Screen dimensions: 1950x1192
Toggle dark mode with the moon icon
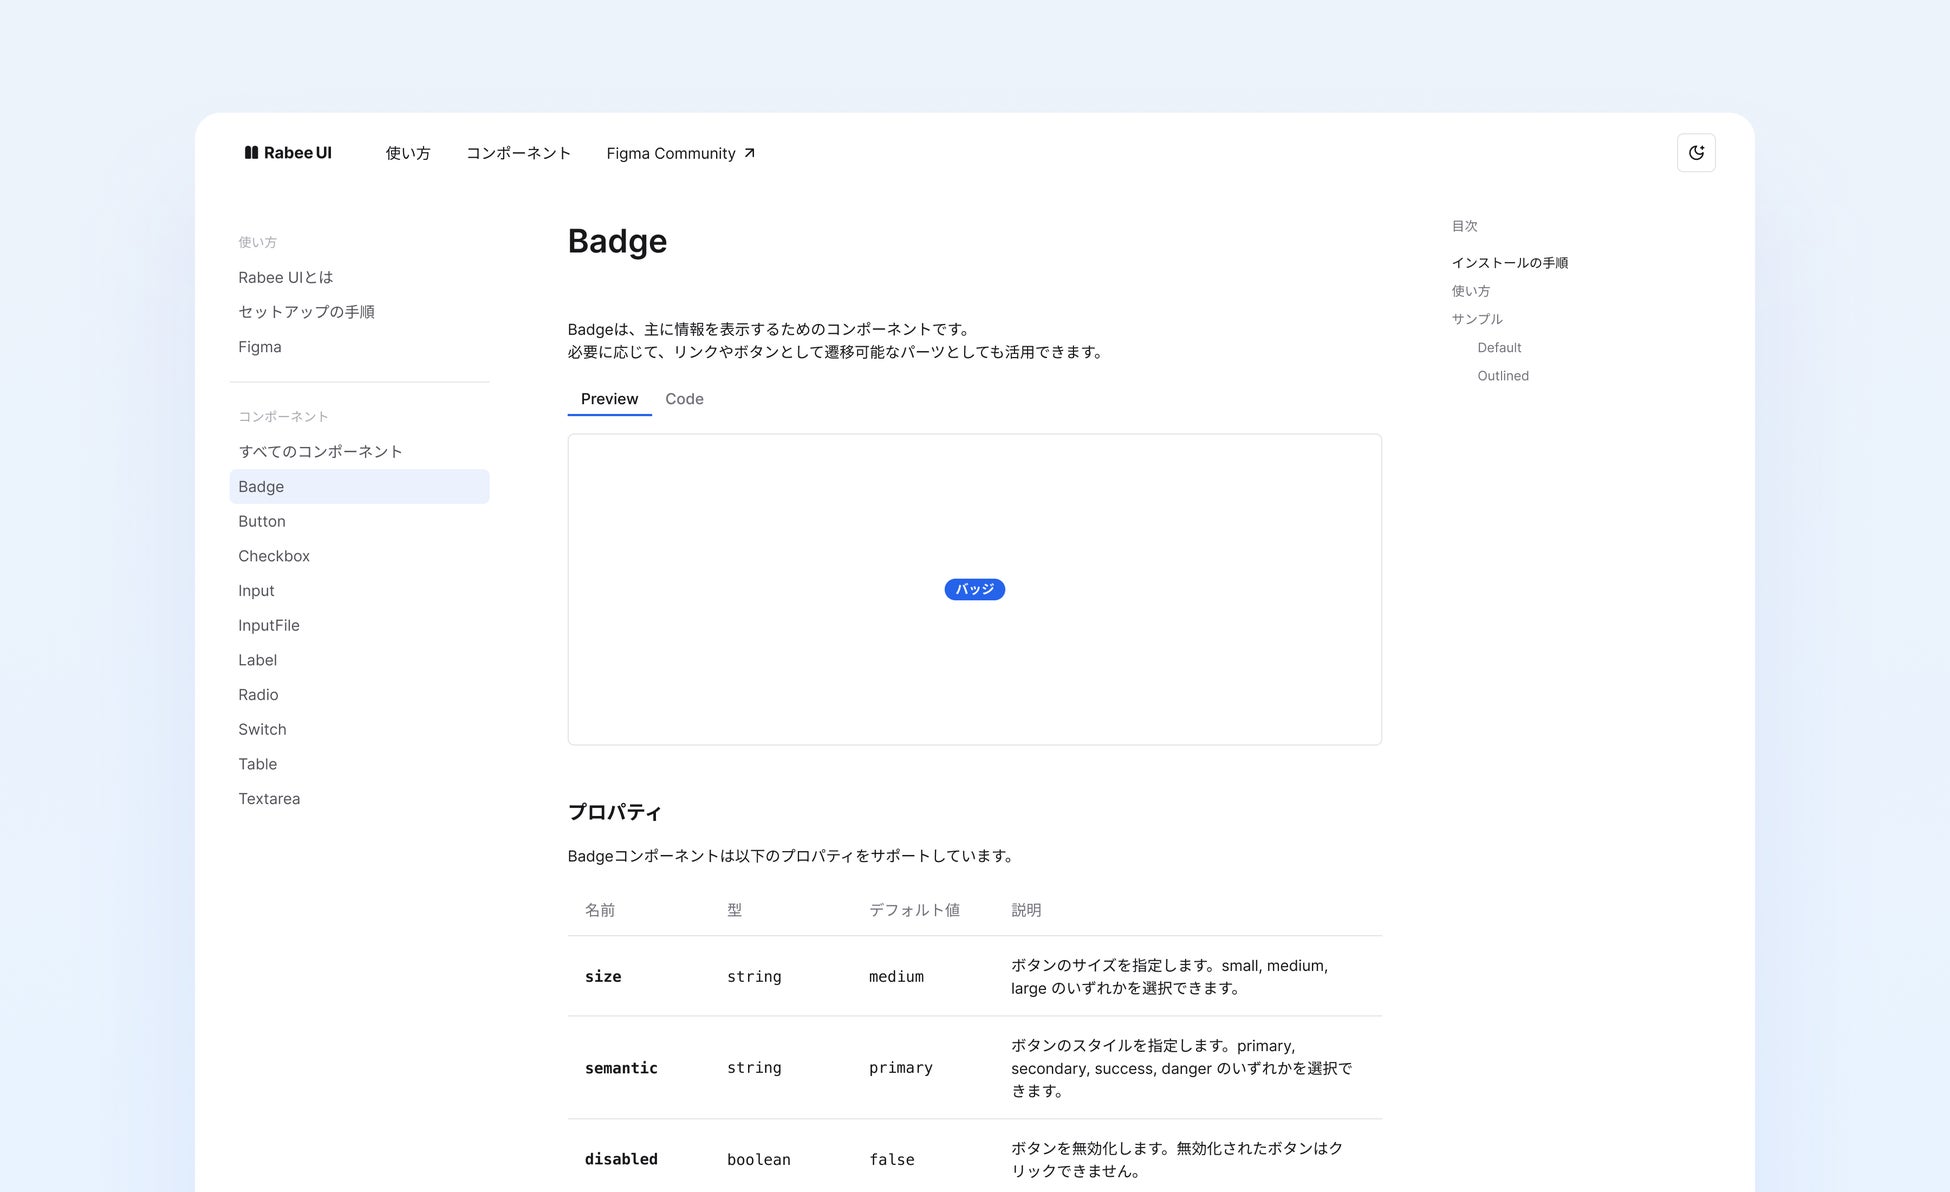click(x=1696, y=153)
